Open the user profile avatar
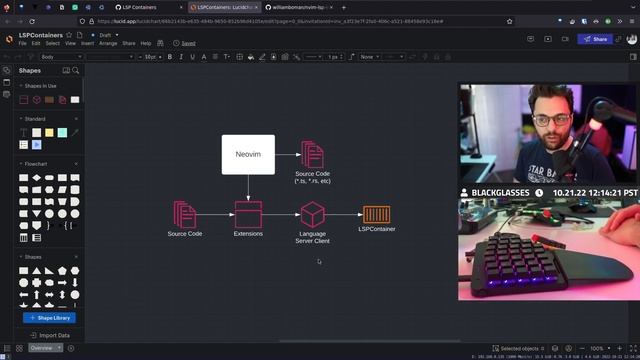The height and width of the screenshot is (360, 640). coord(632,39)
